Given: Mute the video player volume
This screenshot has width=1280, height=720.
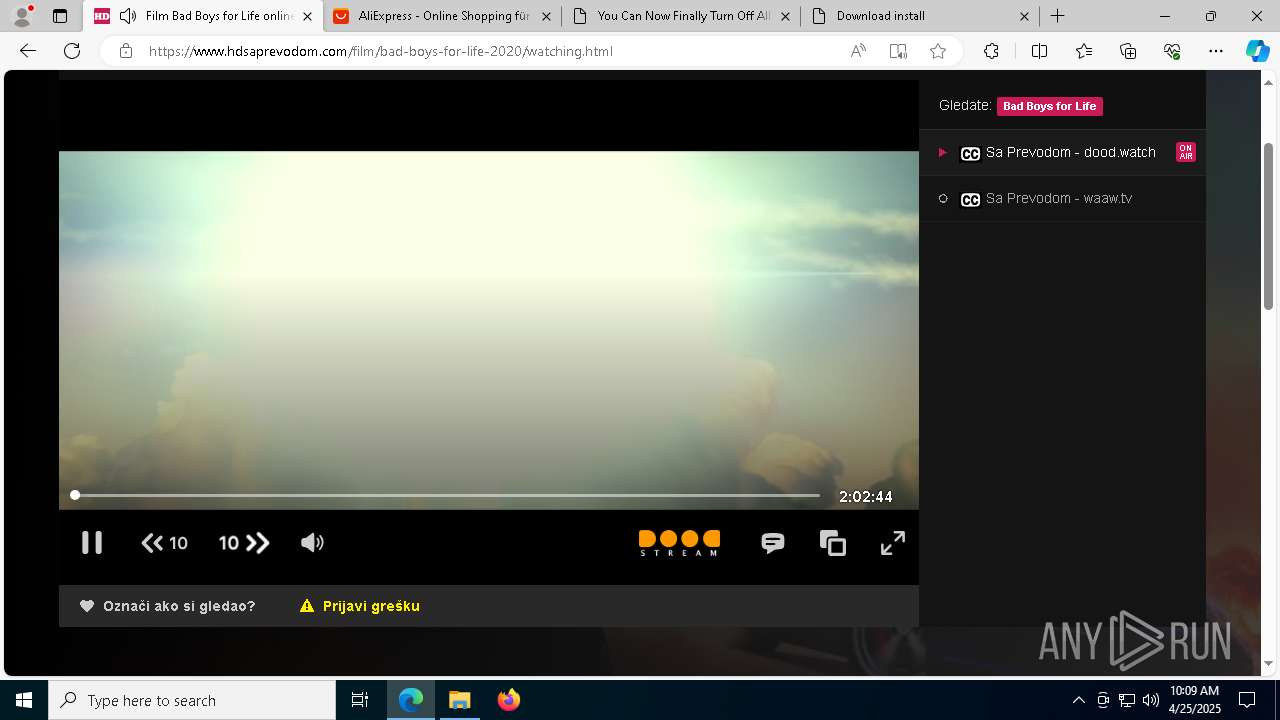Looking at the screenshot, I should click(312, 542).
